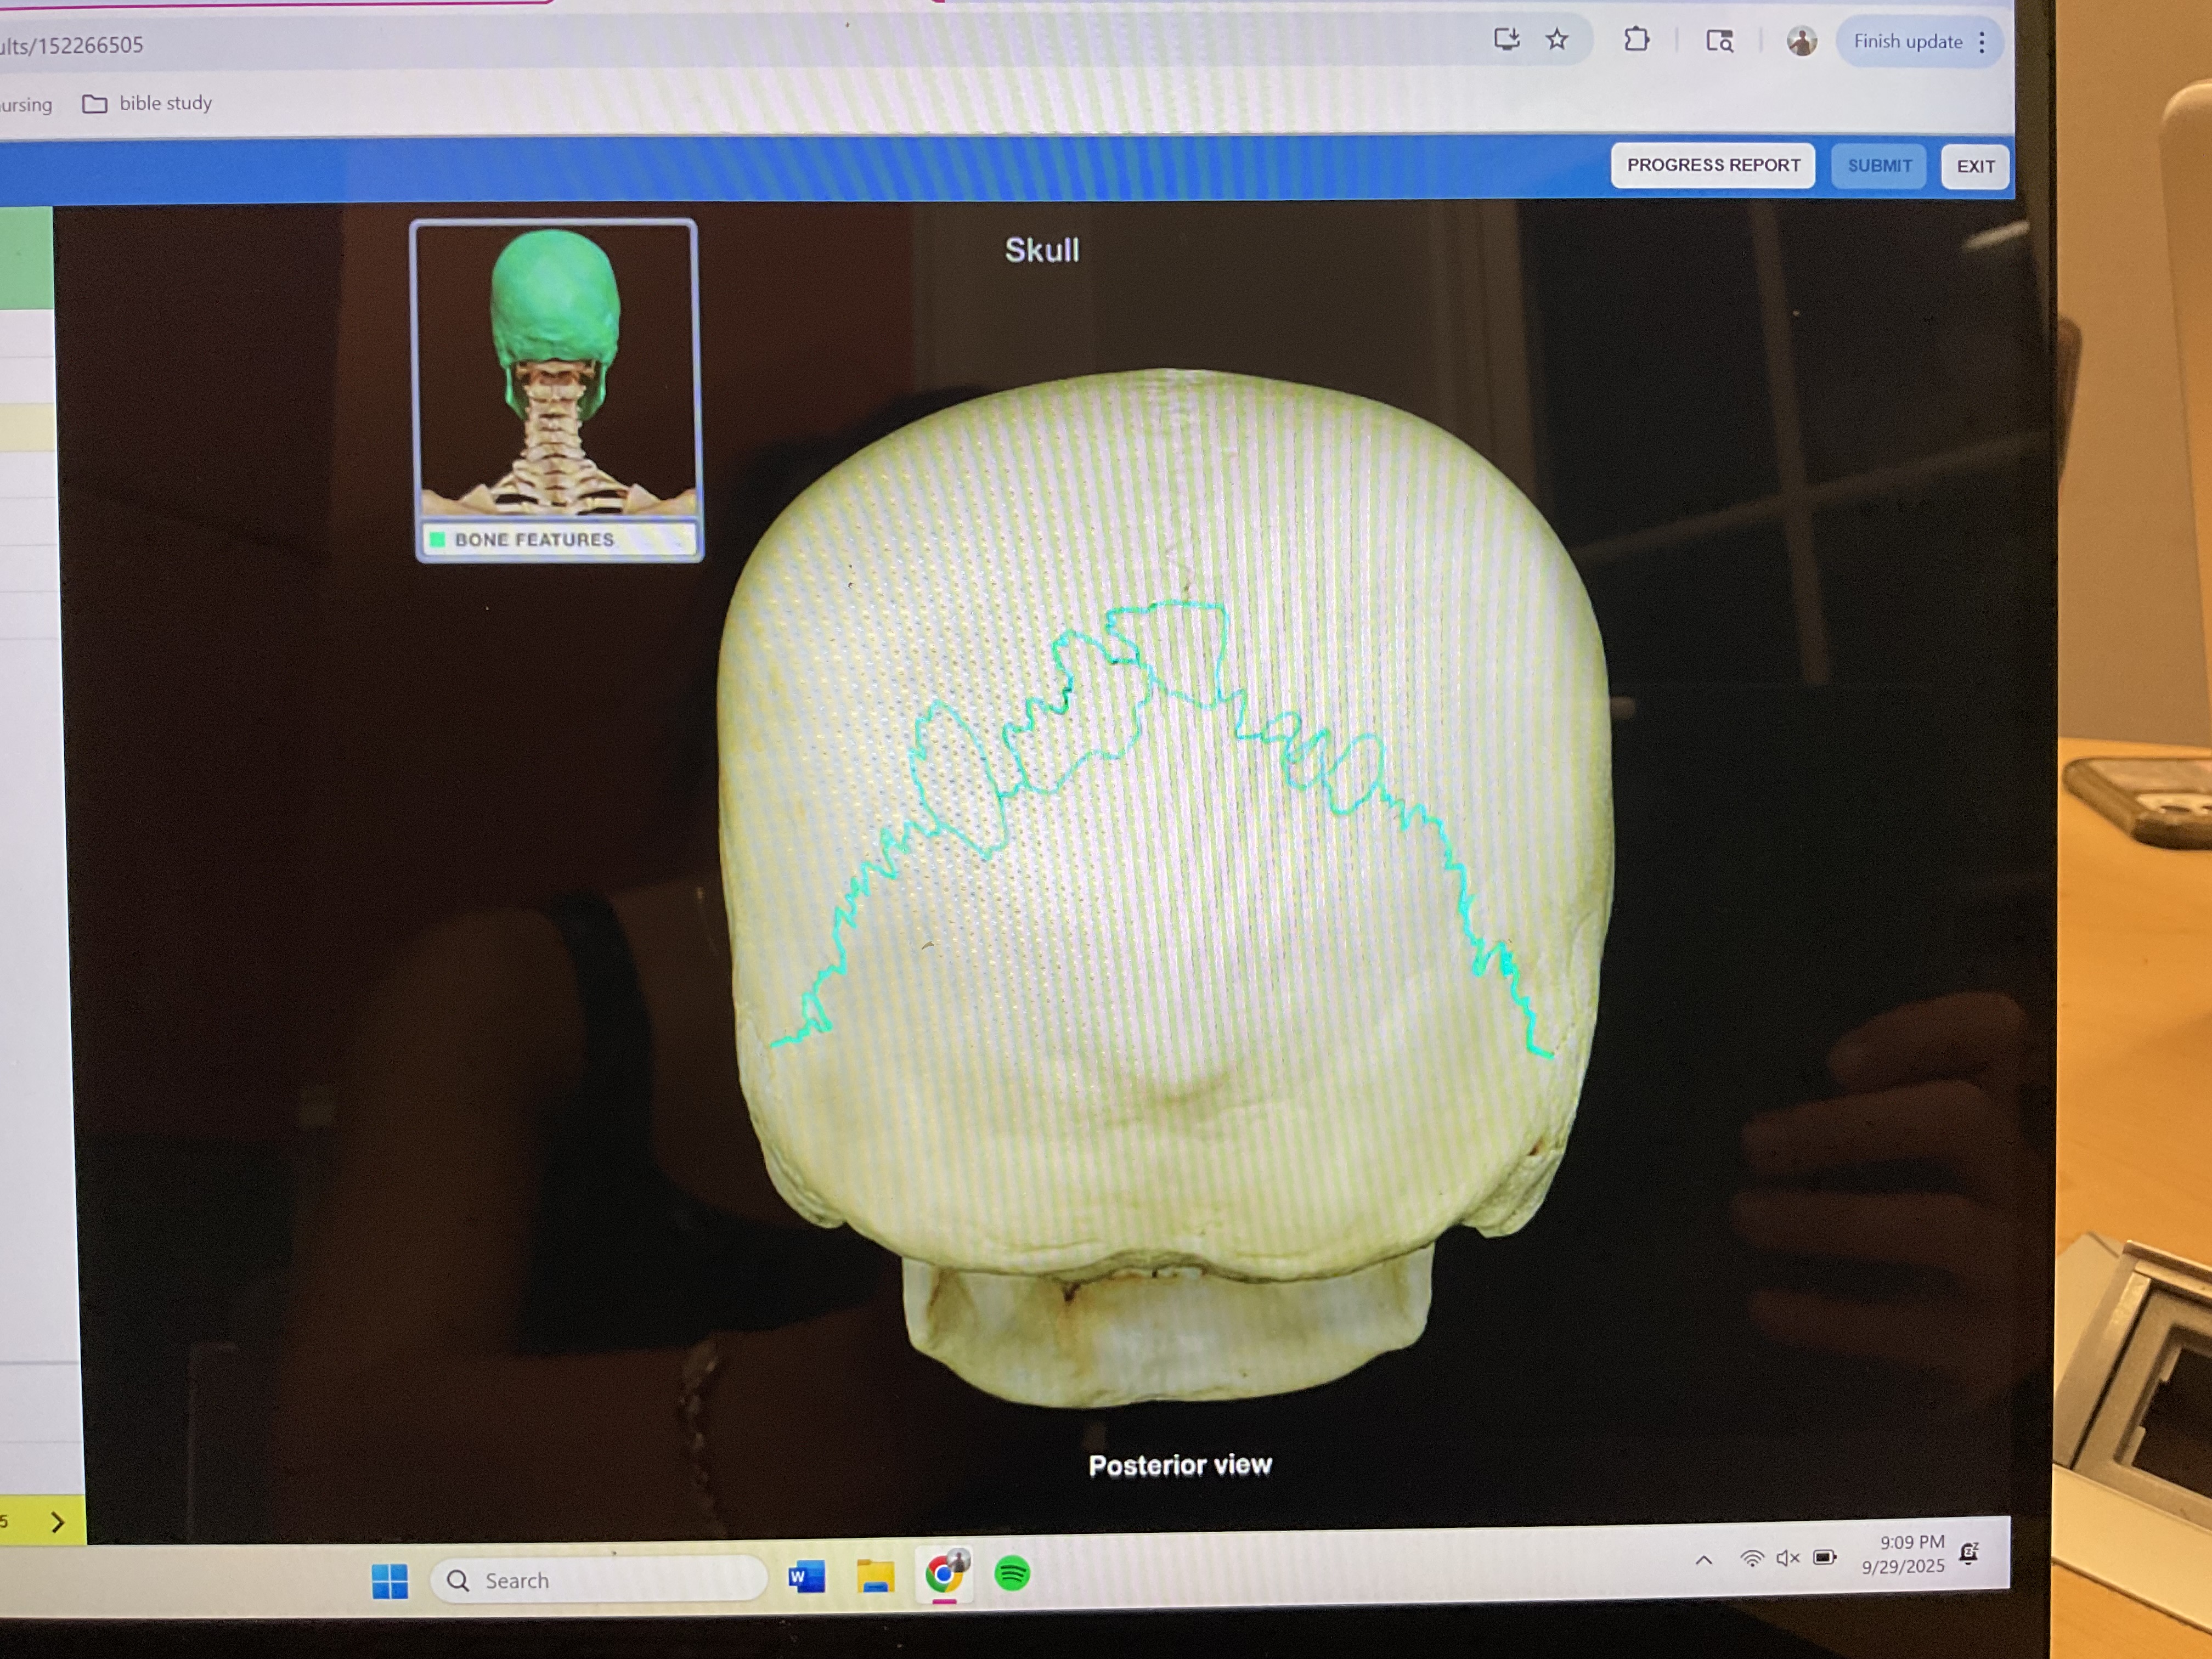The width and height of the screenshot is (2212, 1659).
Task: Open Microsoft Word from the taskbar
Action: (806, 1577)
